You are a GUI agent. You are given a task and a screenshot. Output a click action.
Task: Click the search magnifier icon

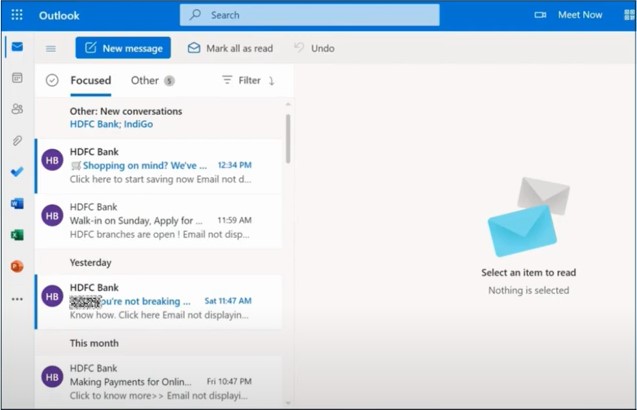click(x=195, y=15)
